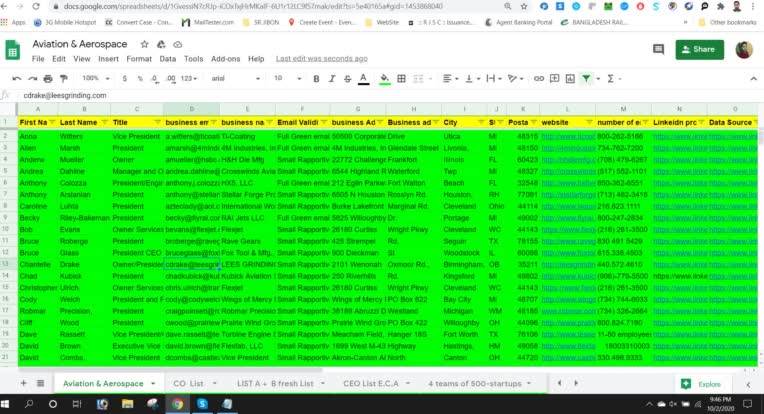The width and height of the screenshot is (764, 414).
Task: Open filter dropdown on City column
Action: point(481,122)
